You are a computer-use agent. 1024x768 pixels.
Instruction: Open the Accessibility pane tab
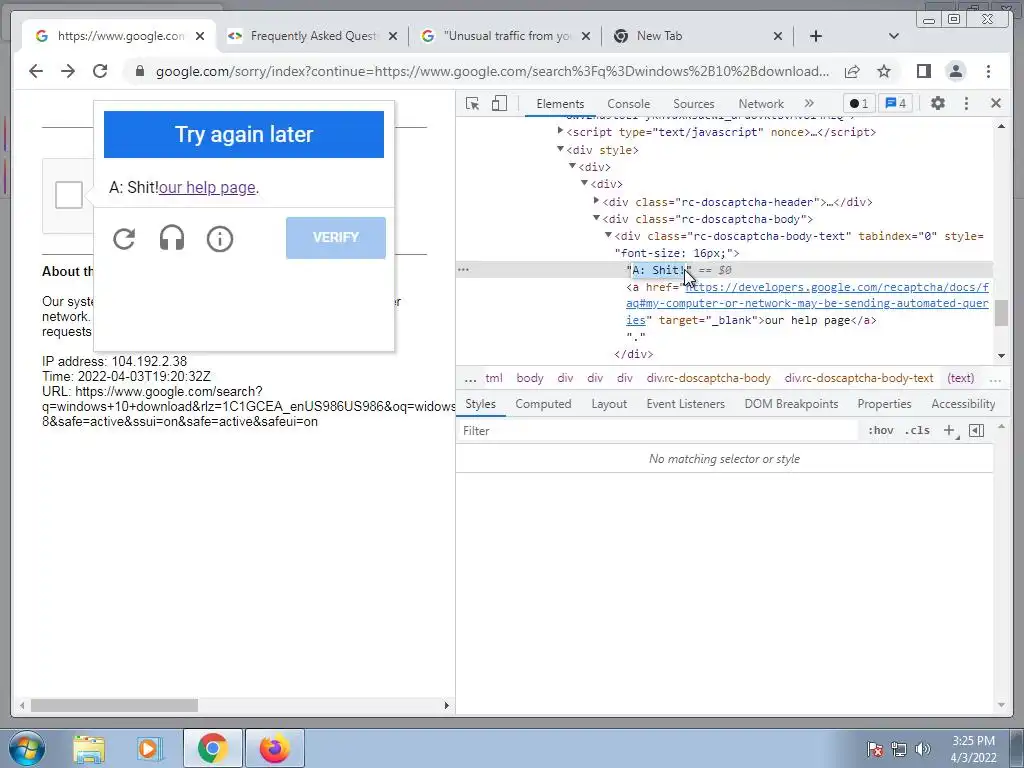click(963, 404)
